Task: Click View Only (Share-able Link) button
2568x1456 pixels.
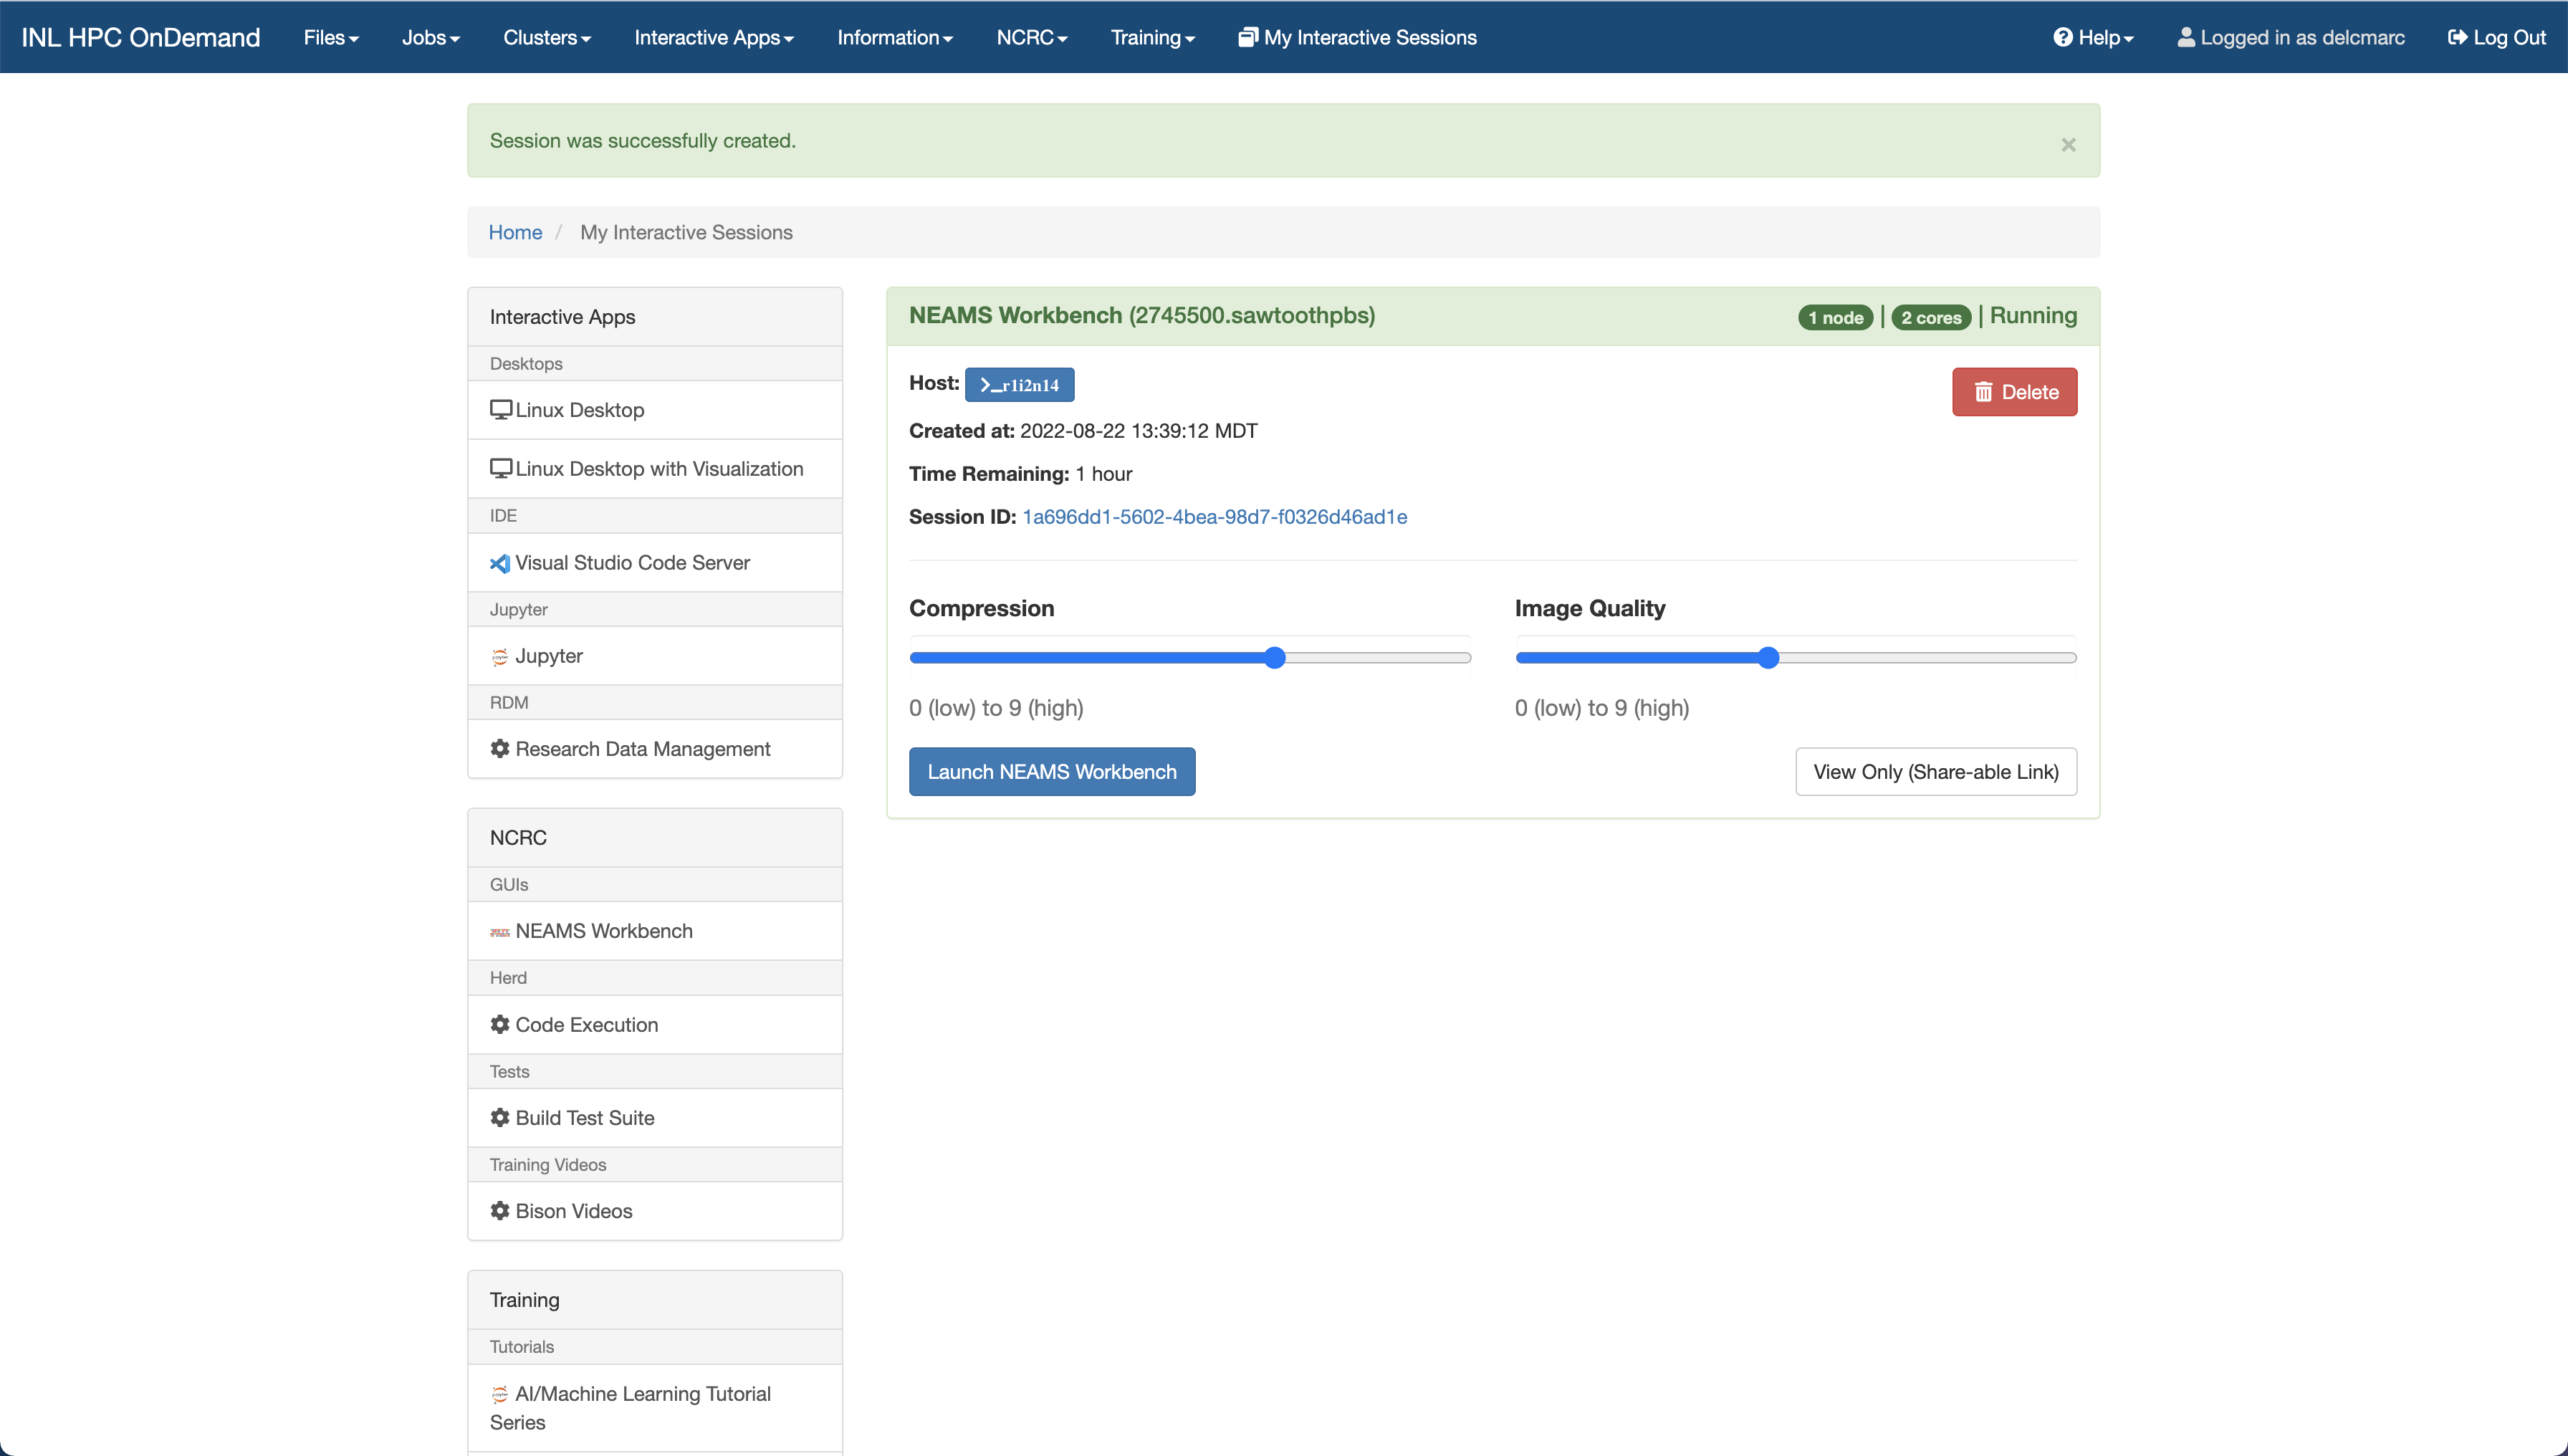Action: (1936, 772)
